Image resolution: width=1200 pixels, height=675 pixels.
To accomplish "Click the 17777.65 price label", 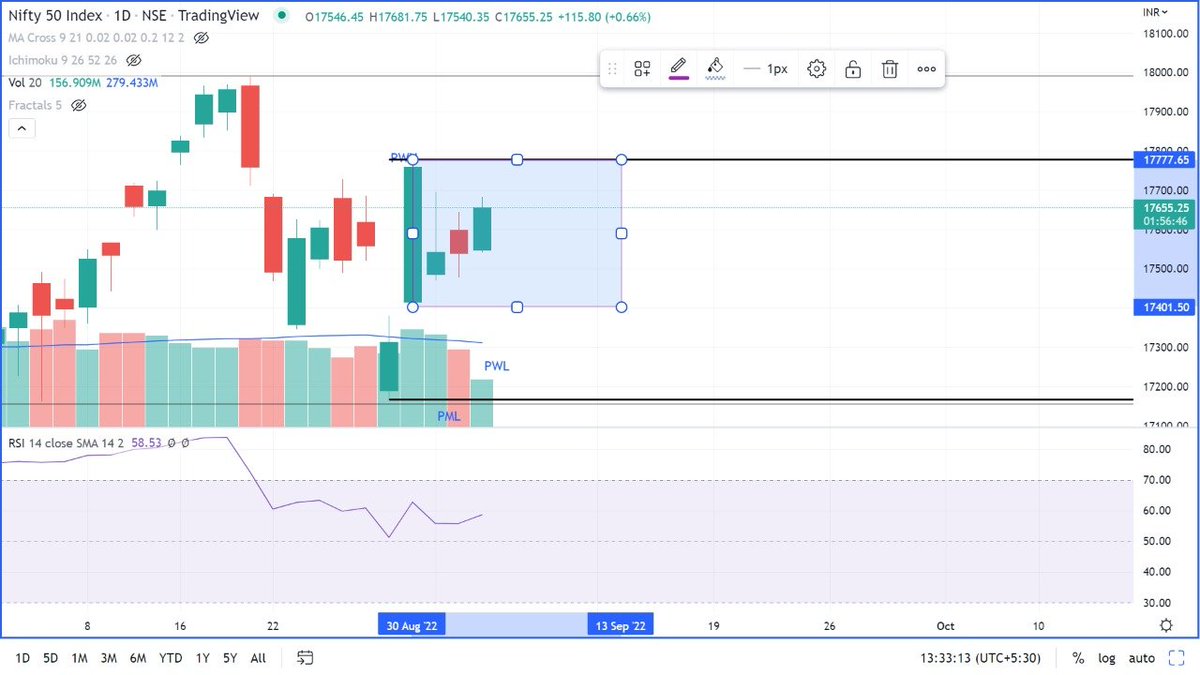I will (1163, 159).
